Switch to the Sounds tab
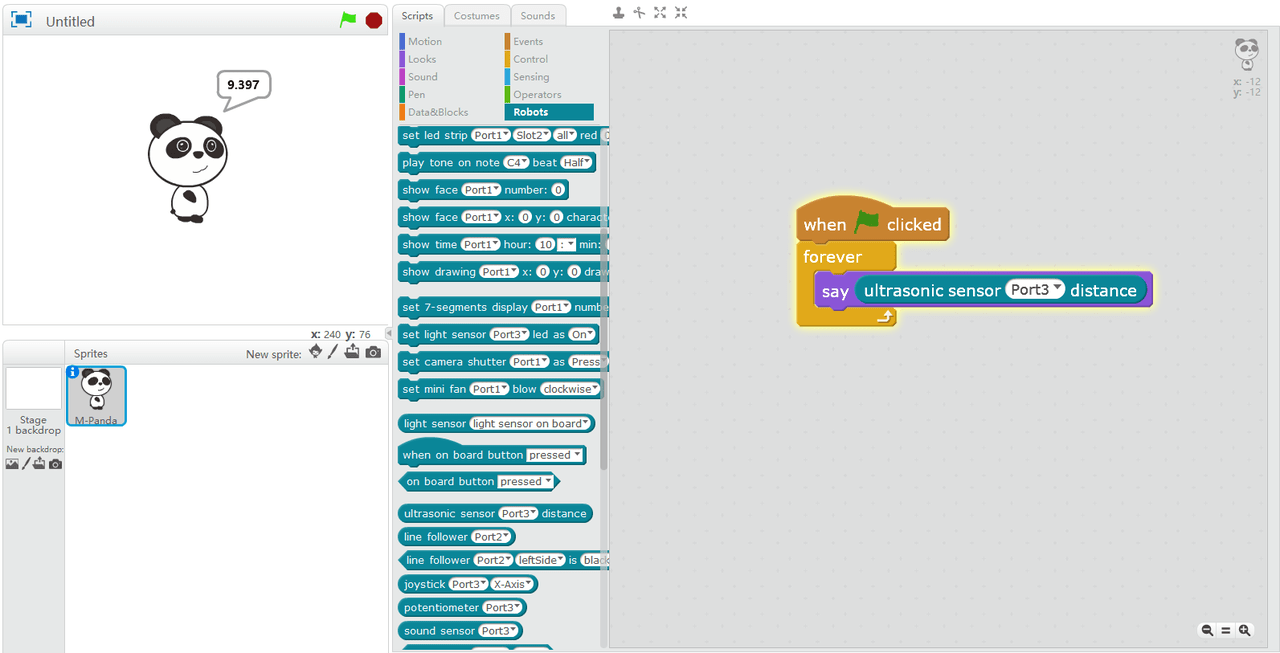 (x=538, y=15)
